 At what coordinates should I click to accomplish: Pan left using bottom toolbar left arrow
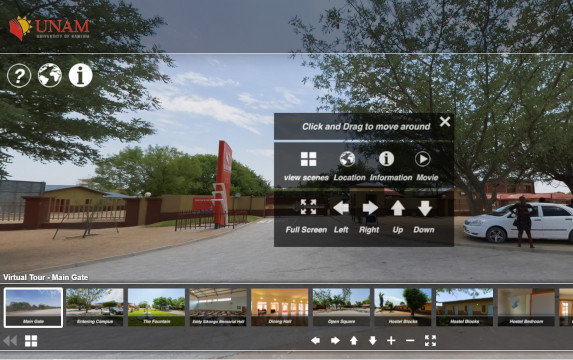(315, 341)
